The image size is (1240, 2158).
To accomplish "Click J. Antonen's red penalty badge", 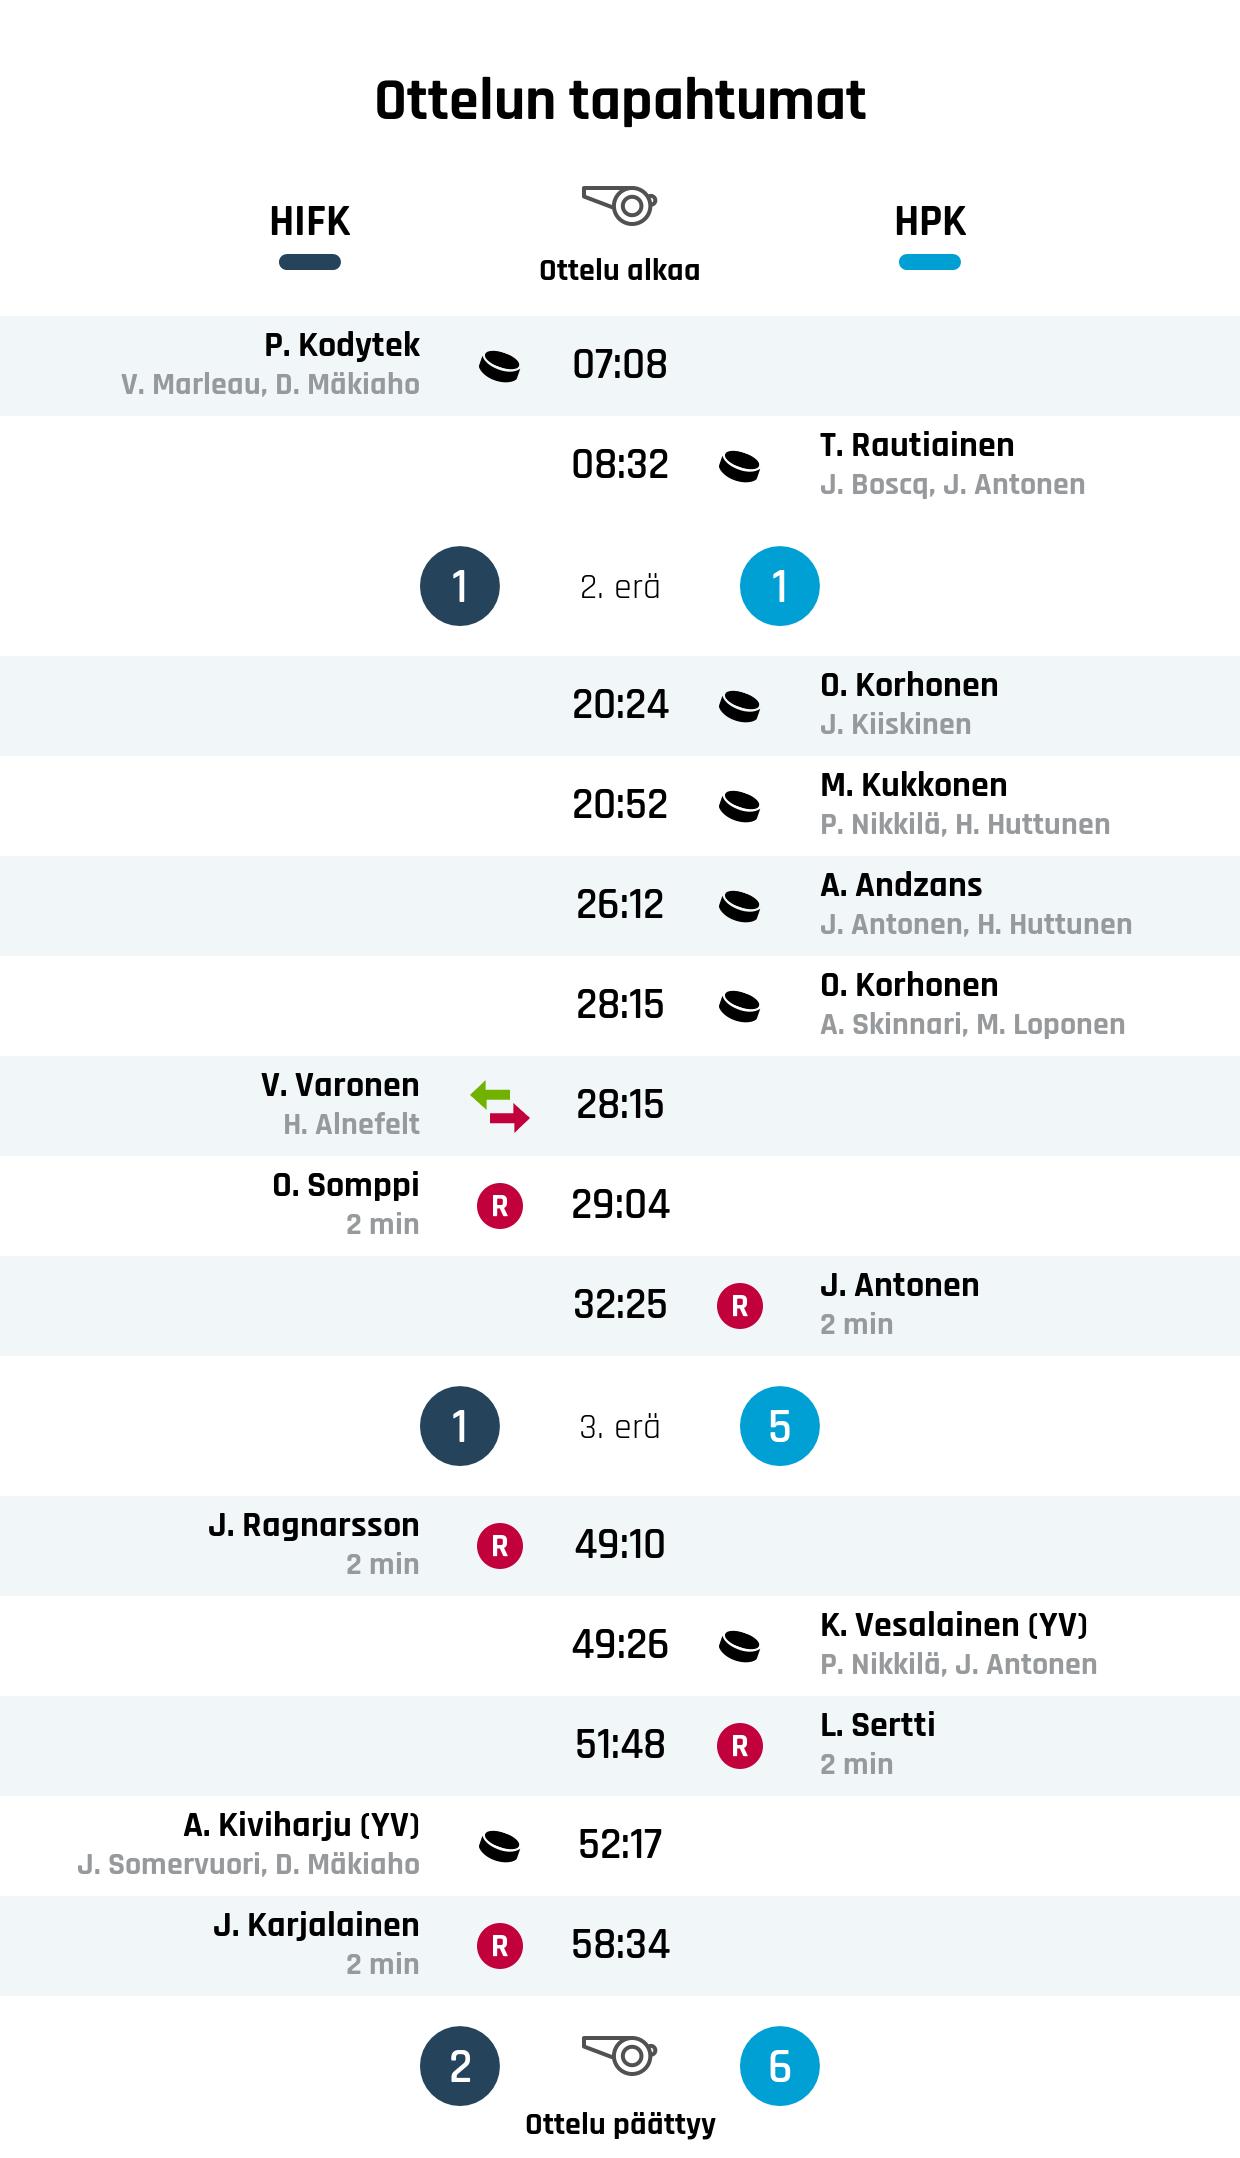I will coord(739,1306).
